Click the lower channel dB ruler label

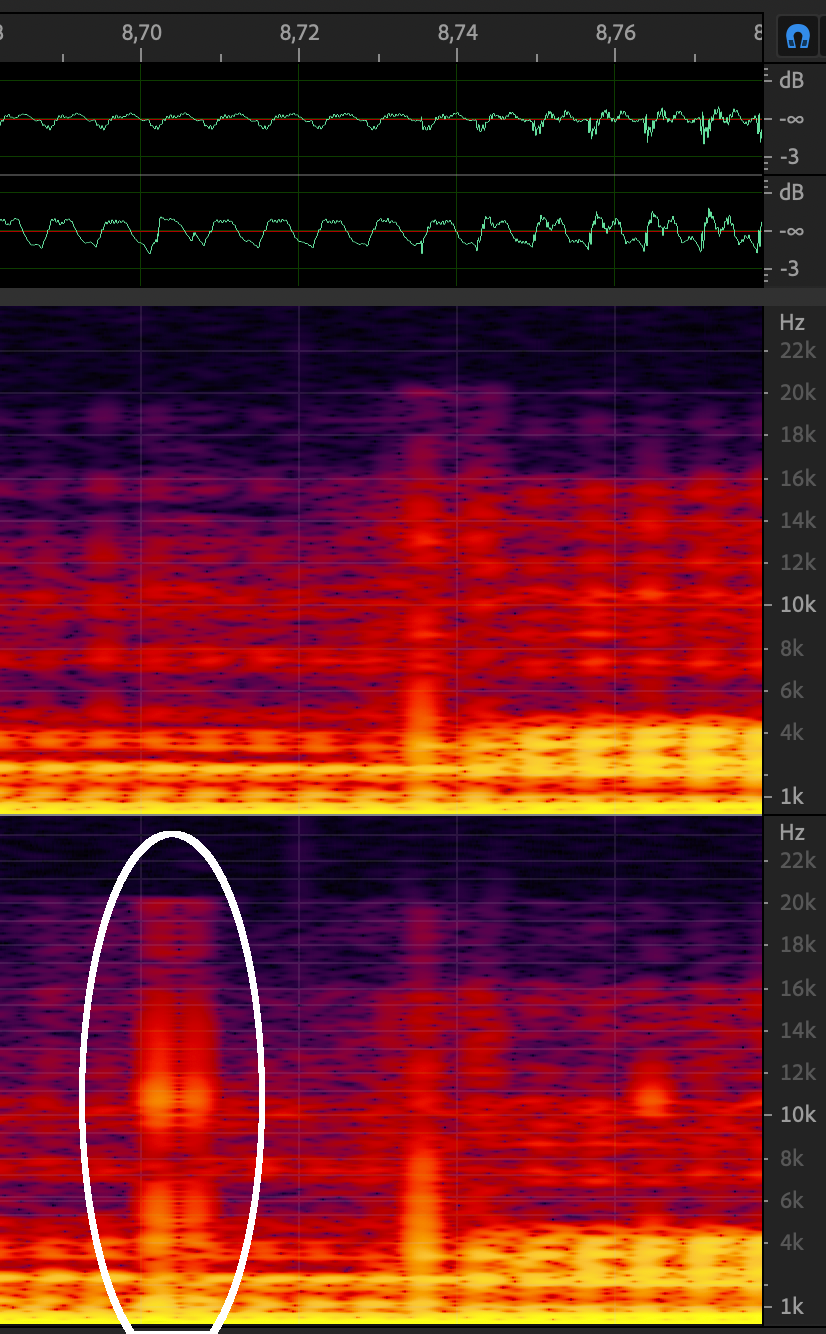pyautogui.click(x=791, y=192)
